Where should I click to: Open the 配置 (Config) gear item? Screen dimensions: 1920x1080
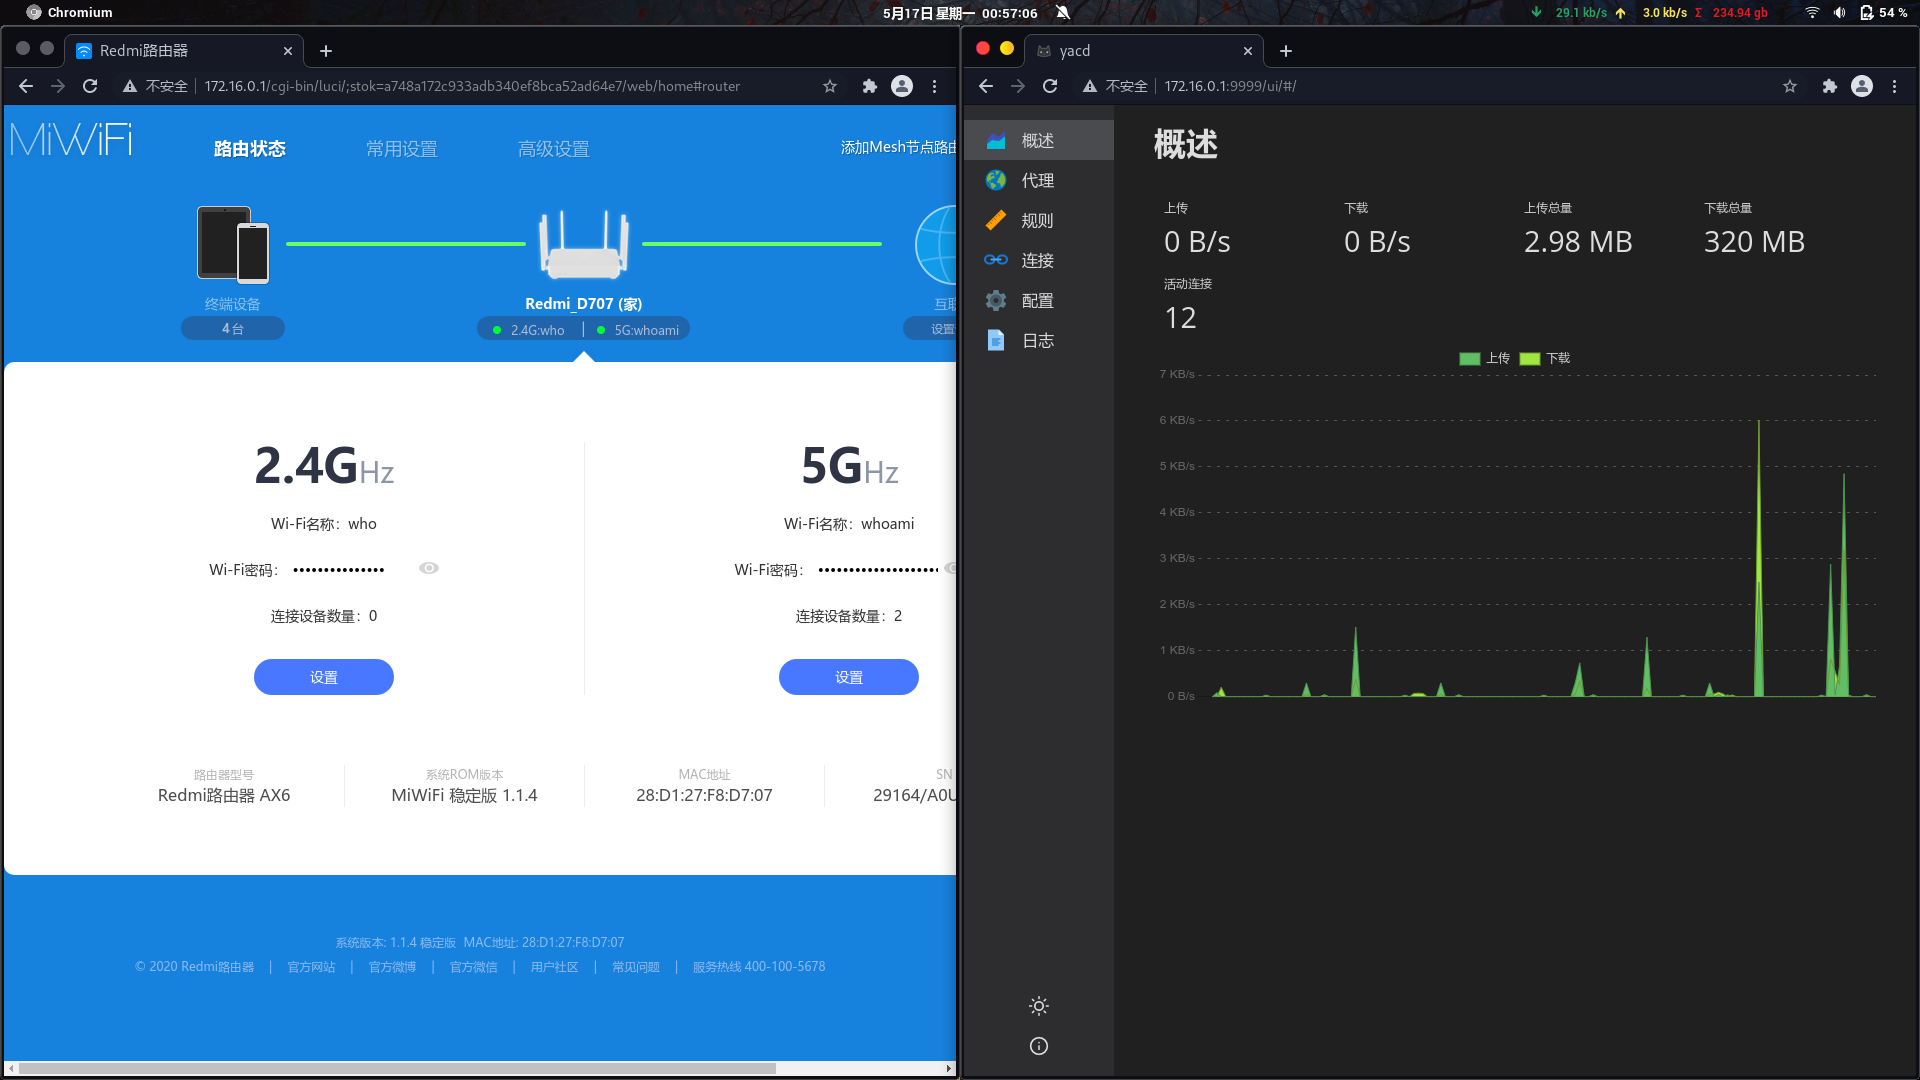click(1036, 301)
